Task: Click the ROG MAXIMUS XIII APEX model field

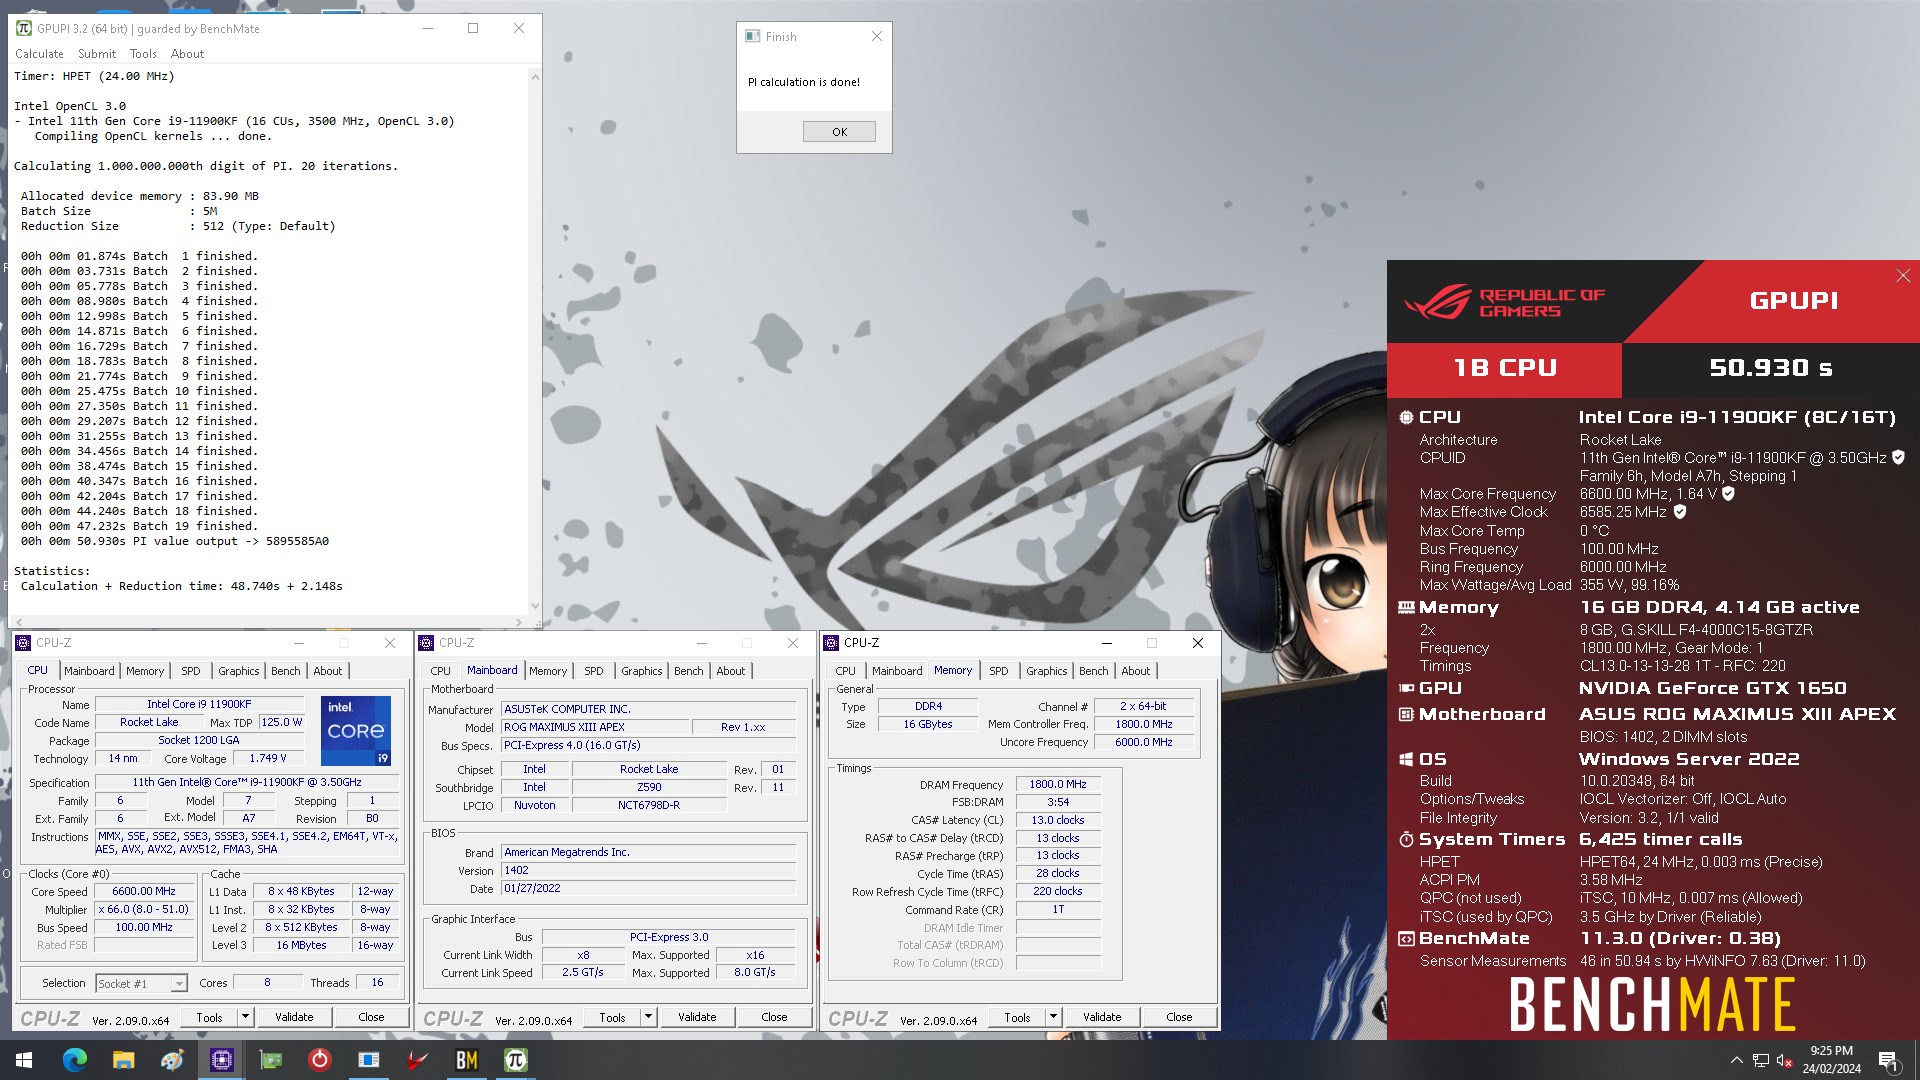Action: click(593, 727)
